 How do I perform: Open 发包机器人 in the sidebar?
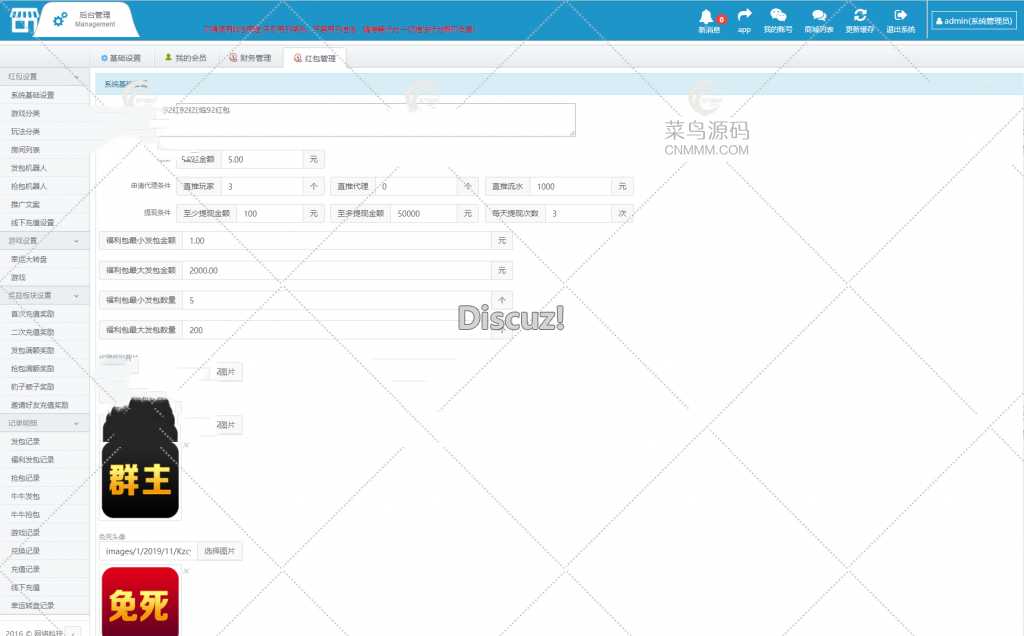point(28,168)
